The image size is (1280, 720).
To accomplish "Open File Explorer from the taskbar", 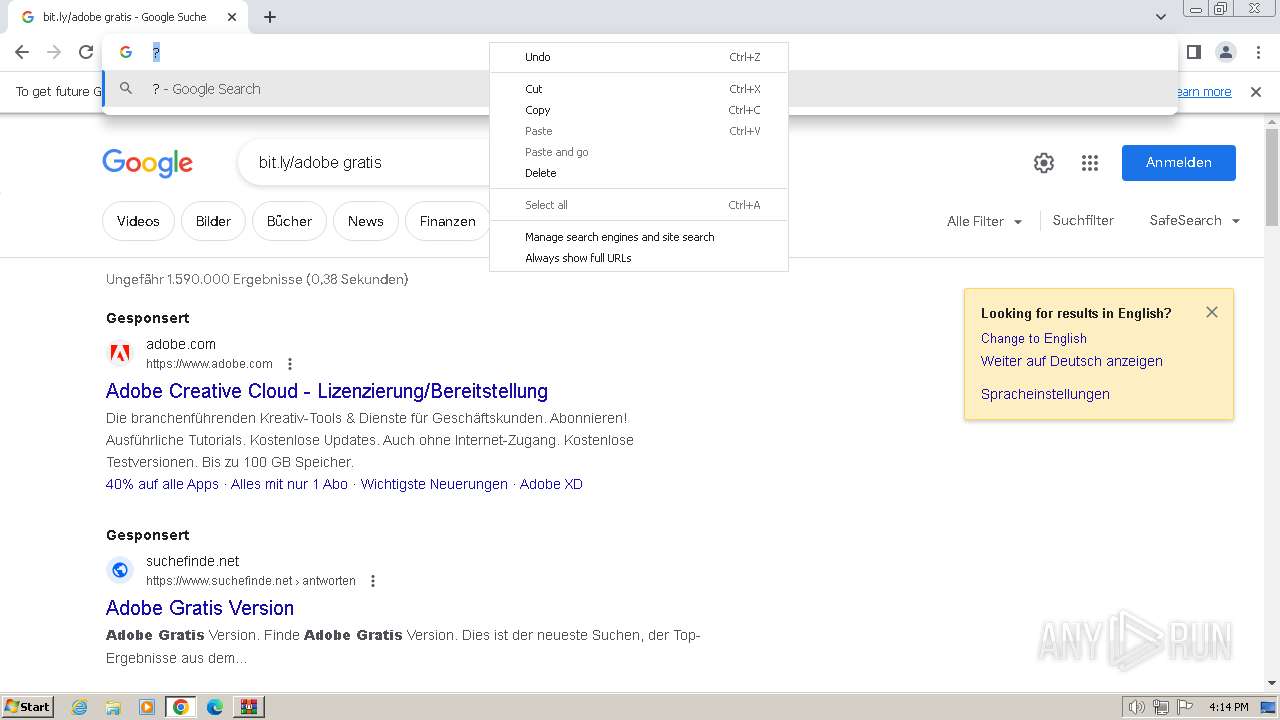I will (113, 707).
